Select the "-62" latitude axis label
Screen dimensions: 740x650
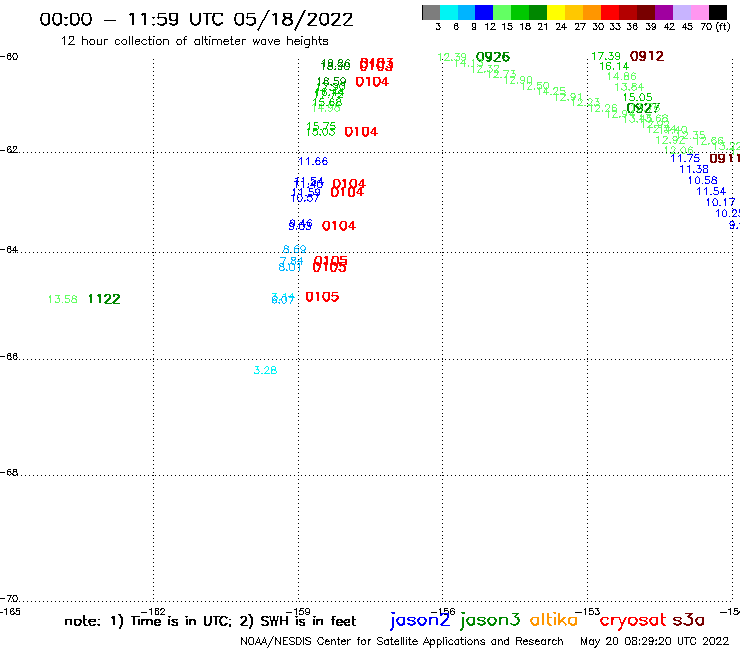[x=9, y=150]
